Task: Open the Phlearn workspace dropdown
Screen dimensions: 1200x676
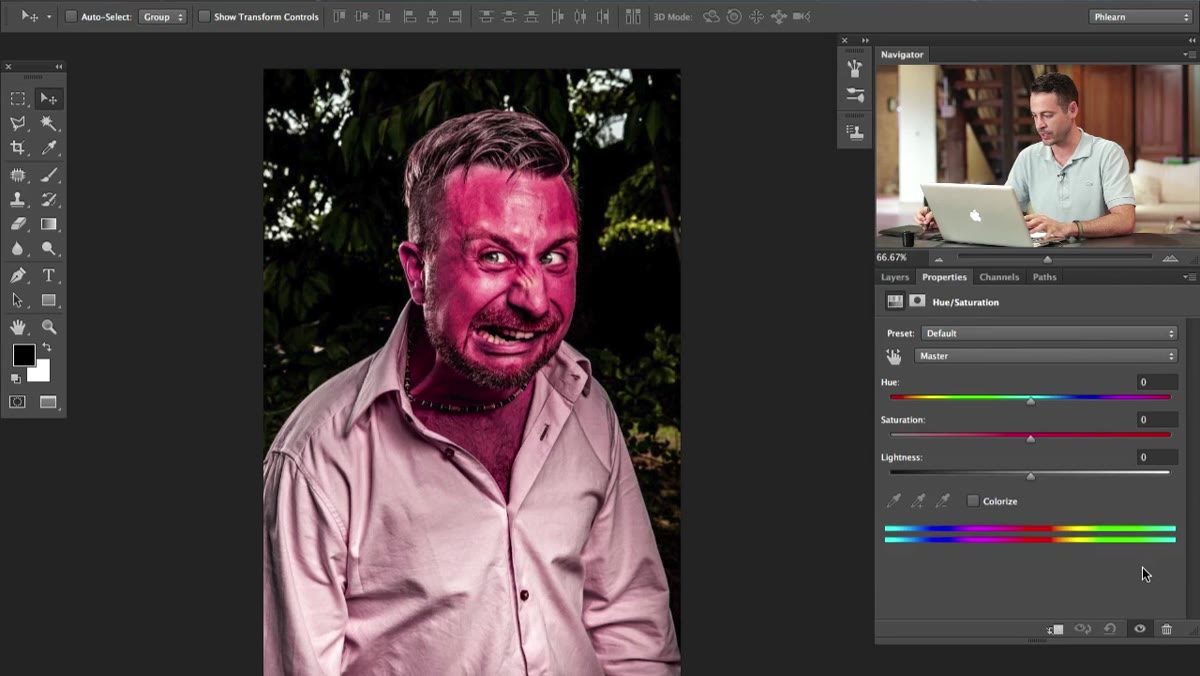Action: (1140, 17)
